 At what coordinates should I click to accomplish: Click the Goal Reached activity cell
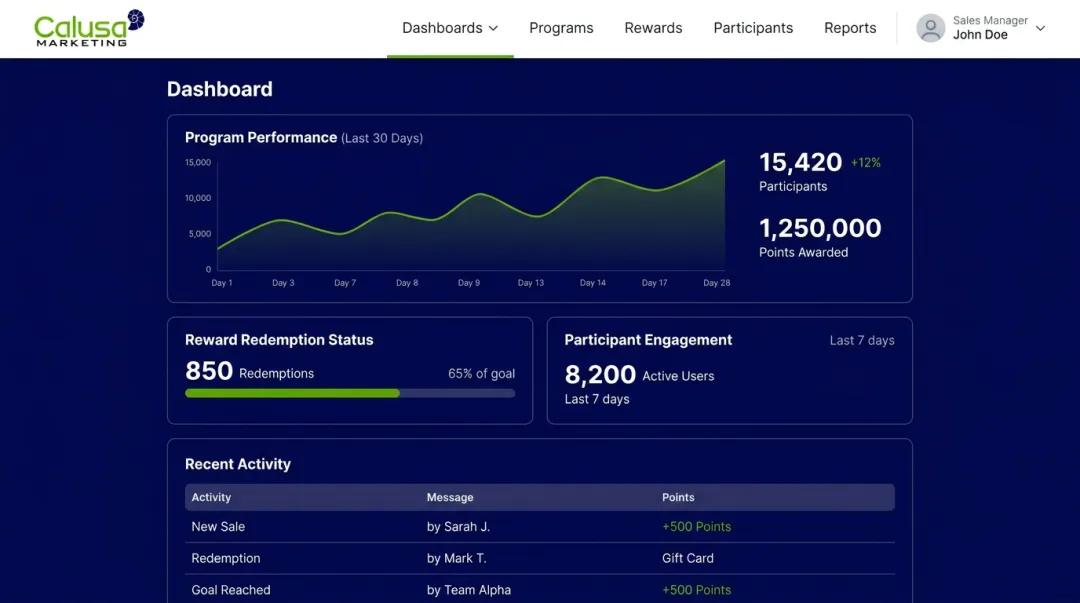pyautogui.click(x=230, y=590)
